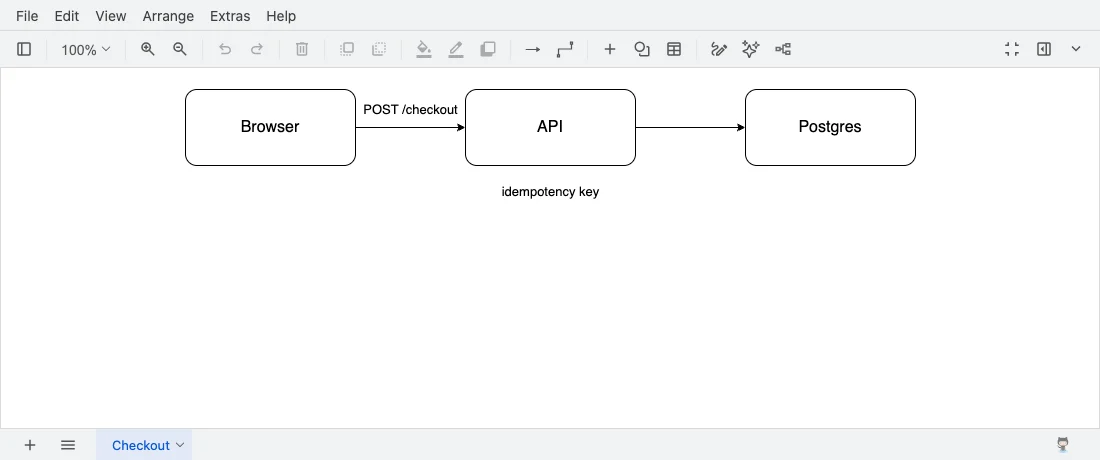
Task: Click the Insert Table icon
Action: pyautogui.click(x=674, y=49)
